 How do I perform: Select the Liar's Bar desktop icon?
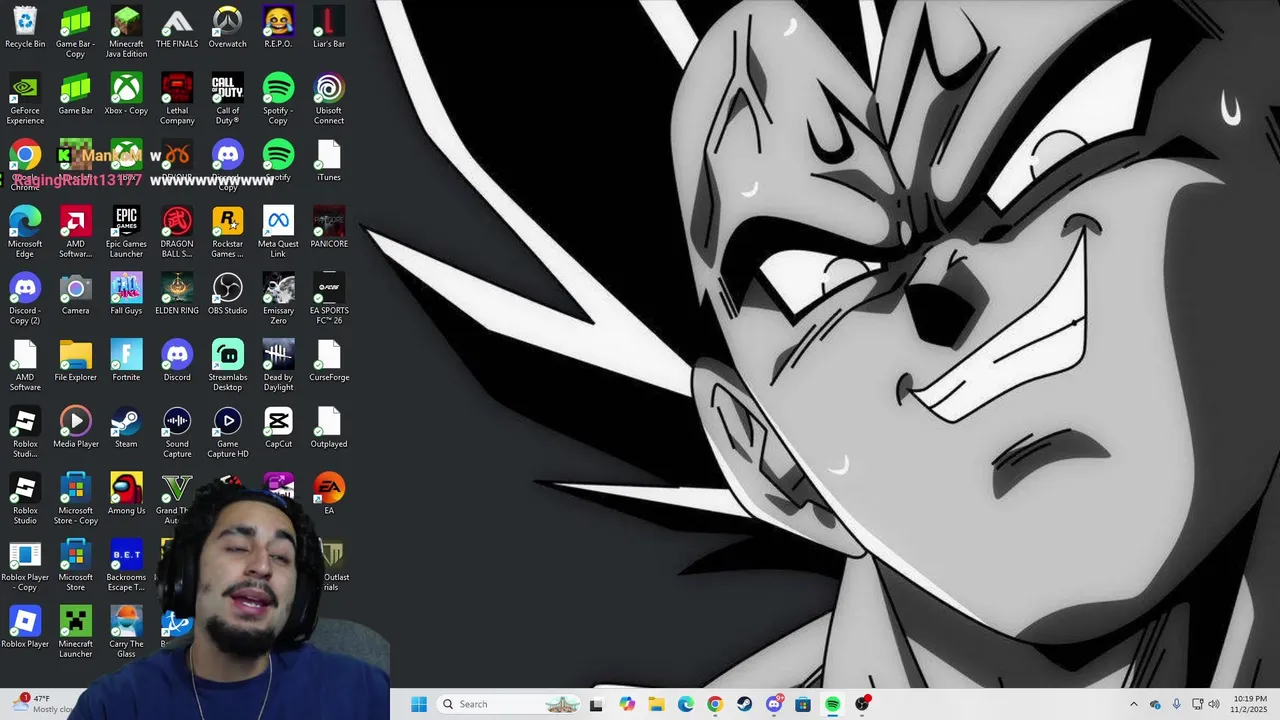click(329, 27)
